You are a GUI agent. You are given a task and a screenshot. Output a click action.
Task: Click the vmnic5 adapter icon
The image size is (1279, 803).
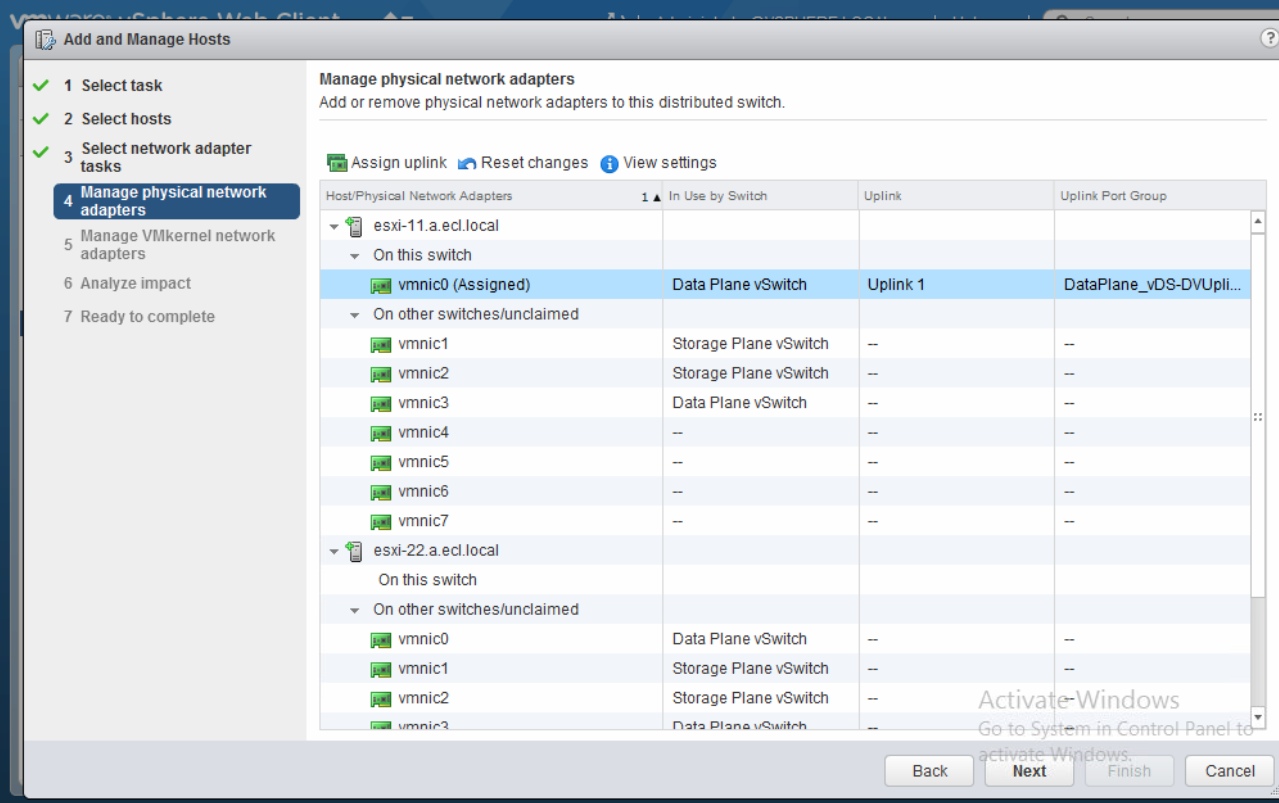381,463
